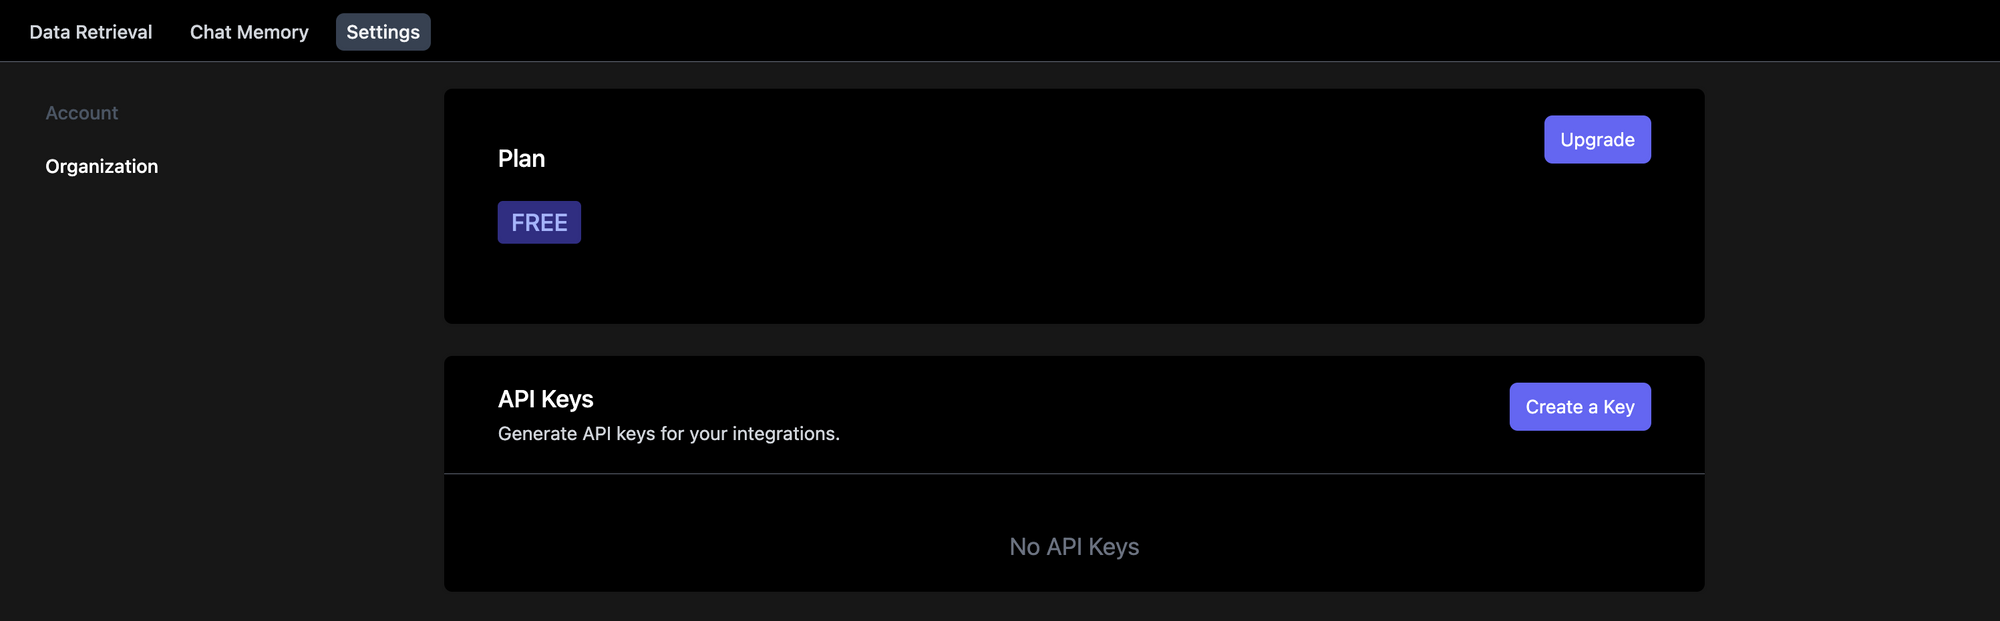This screenshot has width=2000, height=621.
Task: Select Organization in the sidebar
Action: tap(101, 166)
